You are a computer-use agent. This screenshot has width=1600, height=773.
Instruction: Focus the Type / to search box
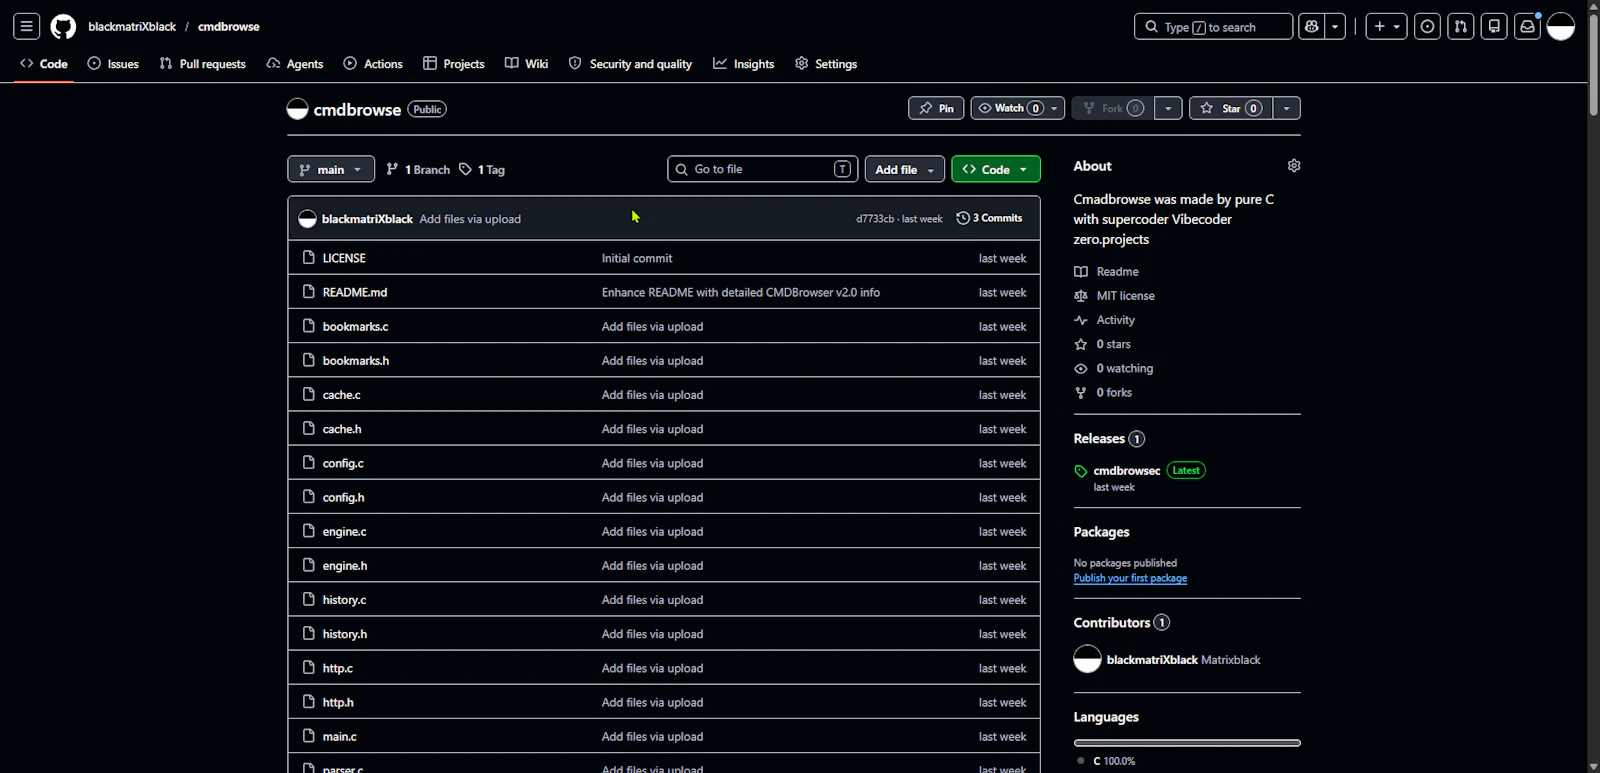1213,27
